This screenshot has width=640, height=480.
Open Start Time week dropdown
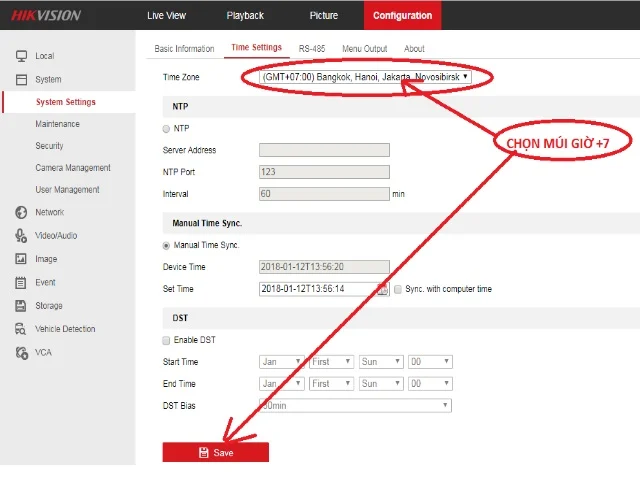point(331,362)
